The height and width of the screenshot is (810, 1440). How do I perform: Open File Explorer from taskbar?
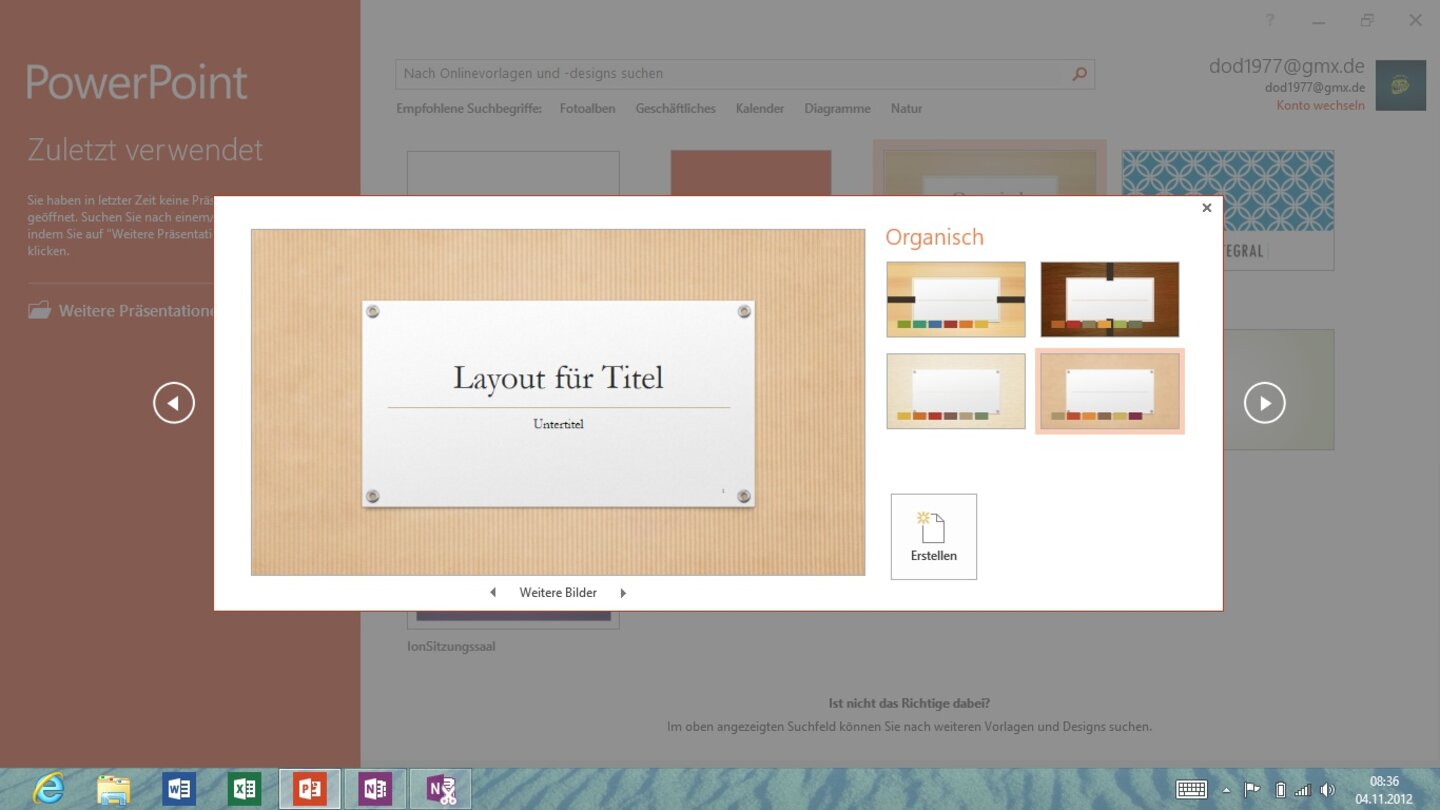(x=113, y=789)
